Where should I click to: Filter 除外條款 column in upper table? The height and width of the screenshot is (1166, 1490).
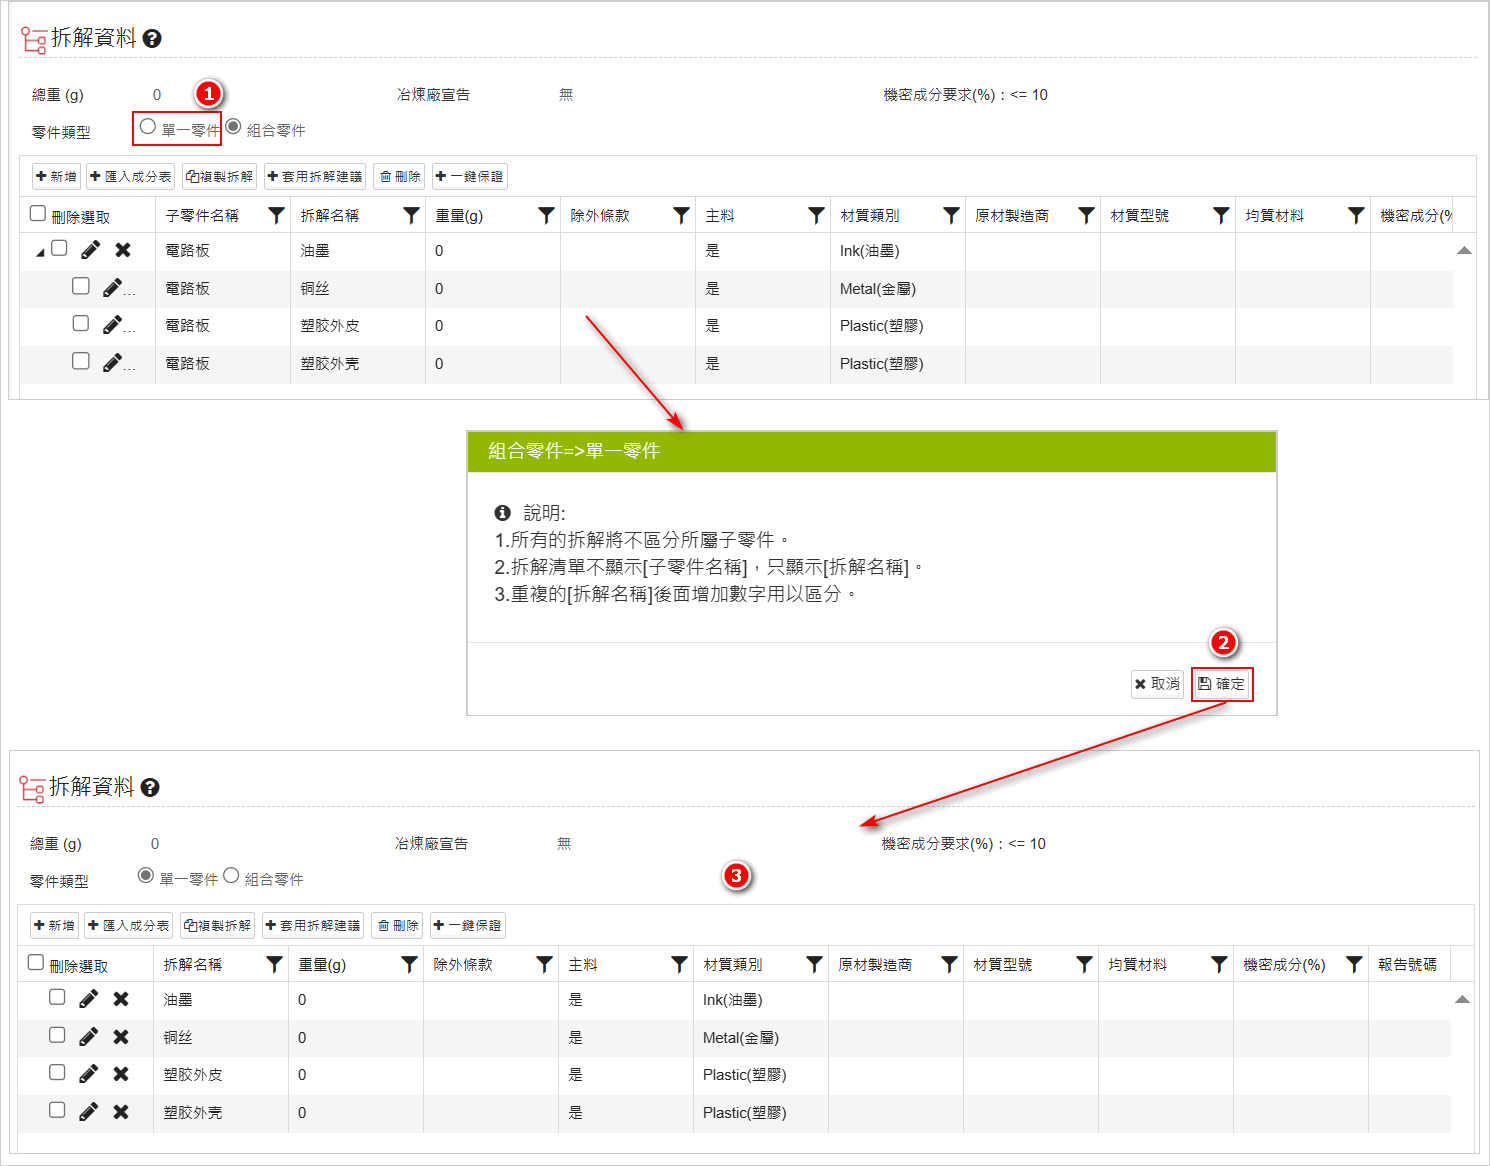coord(682,215)
